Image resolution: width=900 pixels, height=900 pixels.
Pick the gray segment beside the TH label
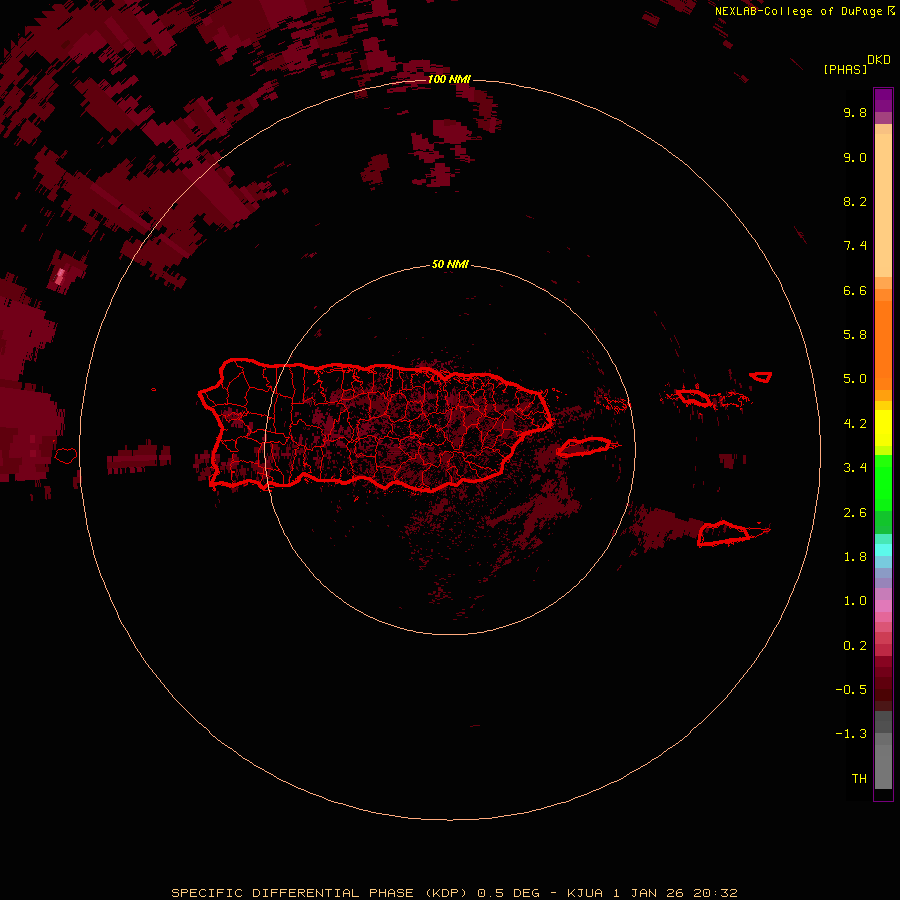click(x=883, y=766)
